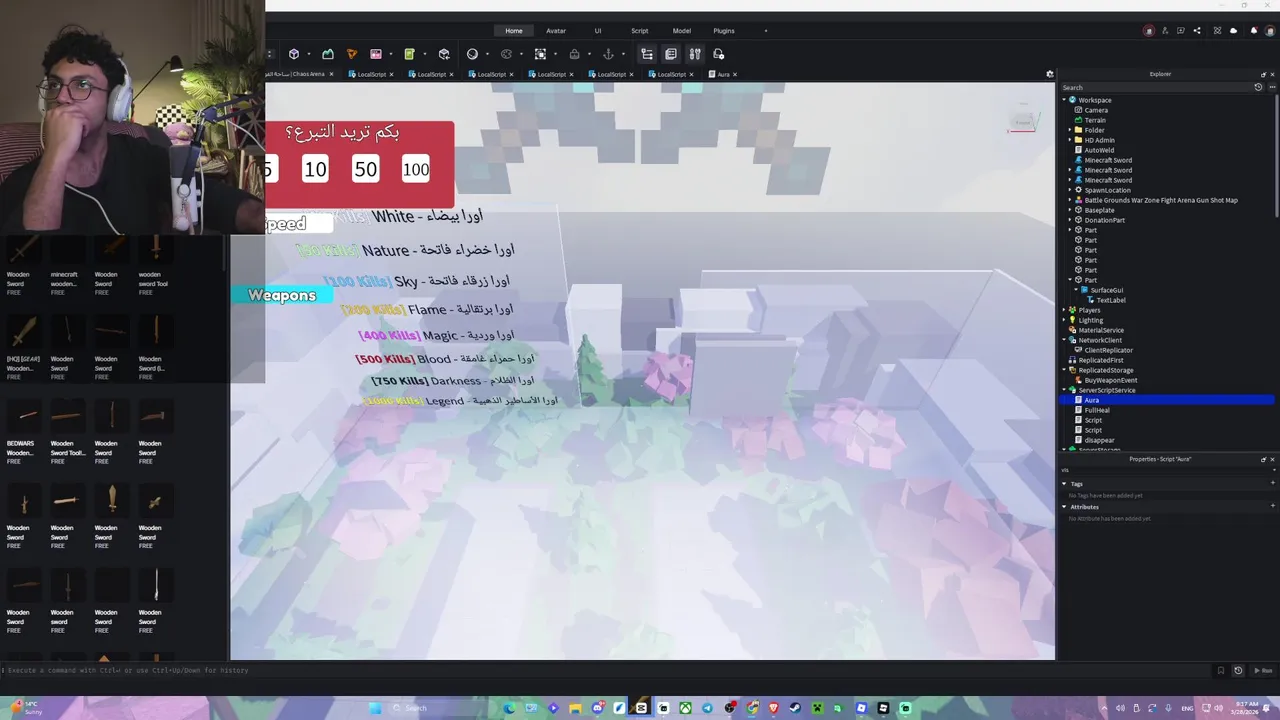Toggle the settings sliders button in ribbon
The width and height of the screenshot is (1280, 720).
[x=695, y=54]
